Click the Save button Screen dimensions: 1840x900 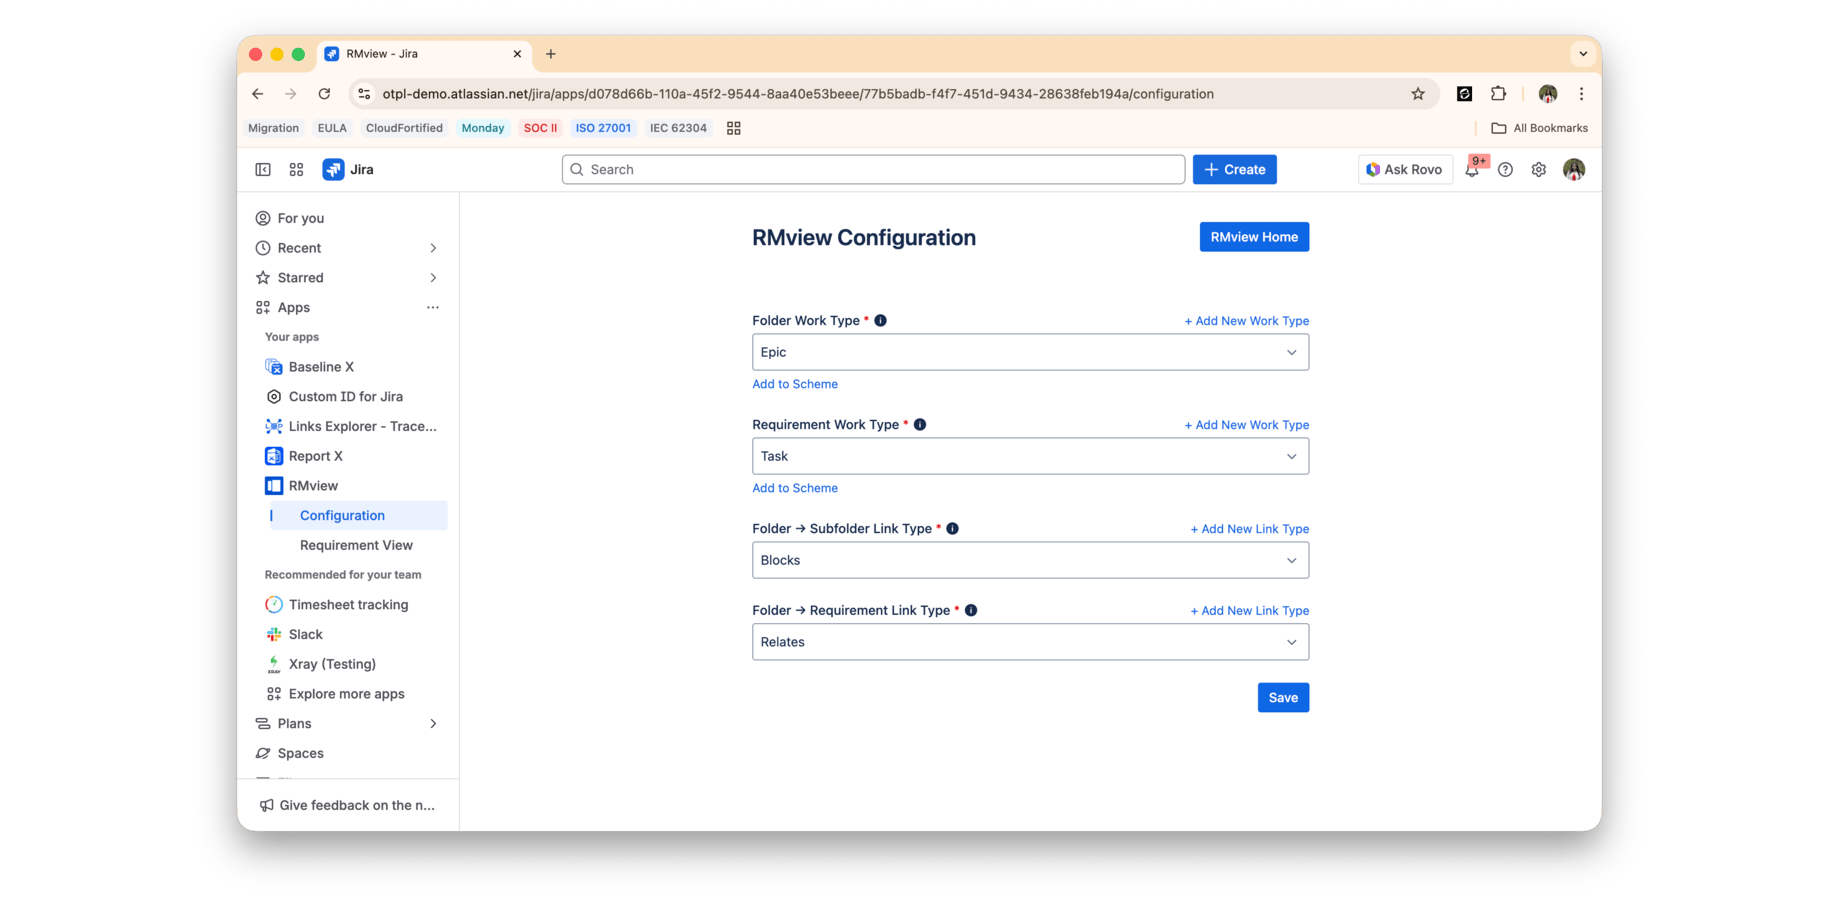(x=1282, y=697)
